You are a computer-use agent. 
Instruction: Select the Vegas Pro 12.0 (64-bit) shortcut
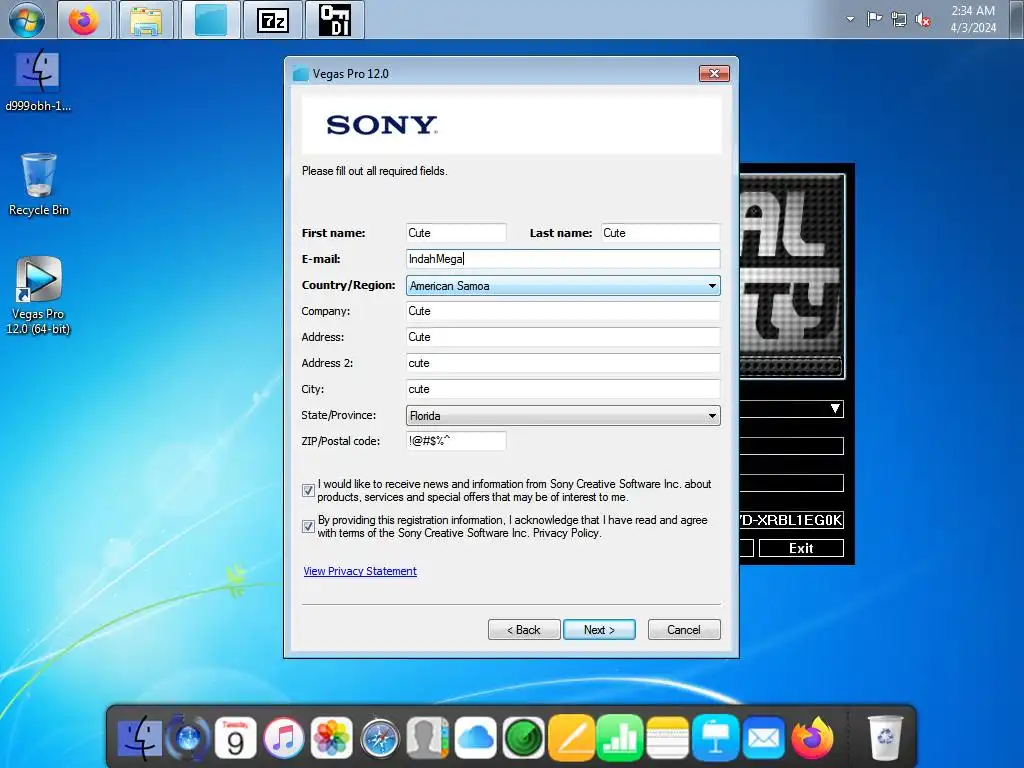point(38,295)
